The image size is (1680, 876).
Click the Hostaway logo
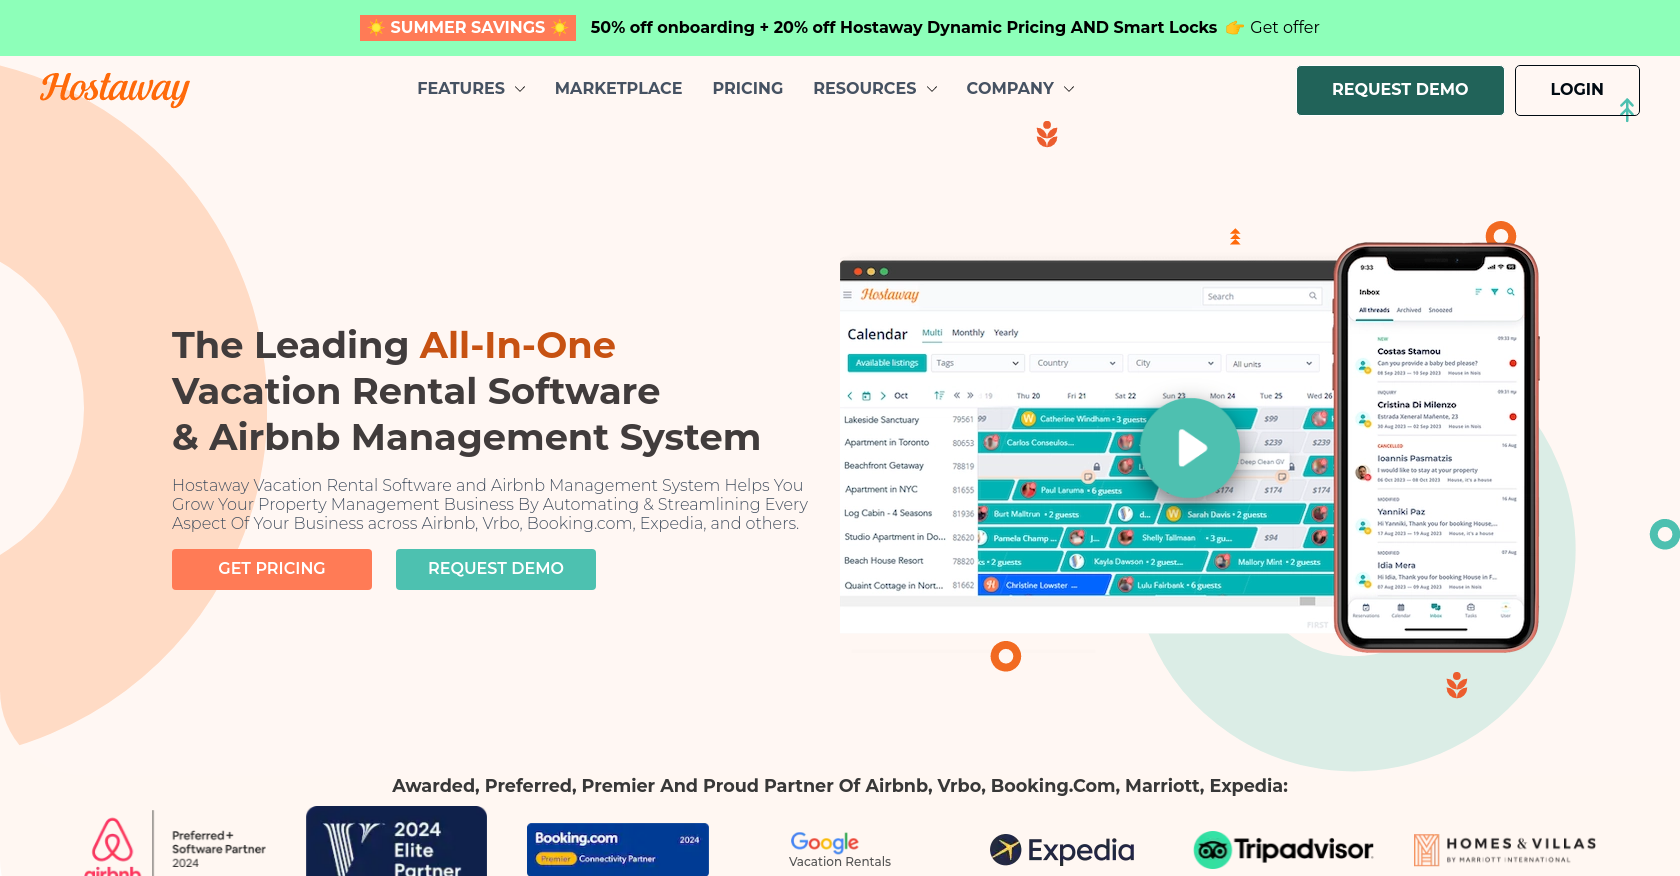click(x=115, y=88)
